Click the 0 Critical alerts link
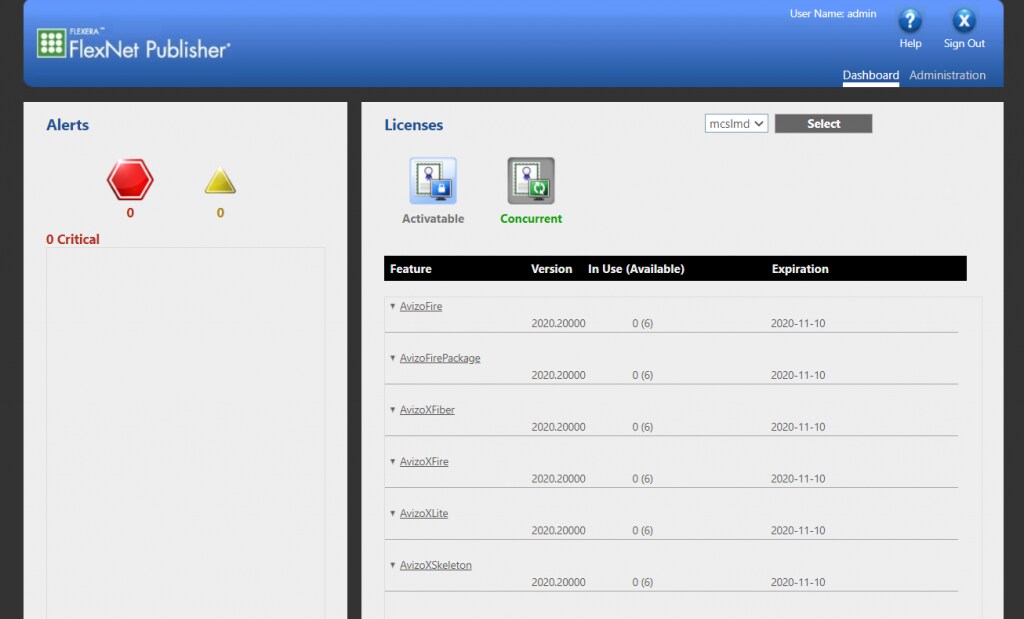Screen dimensions: 1024x619 pos(72,239)
